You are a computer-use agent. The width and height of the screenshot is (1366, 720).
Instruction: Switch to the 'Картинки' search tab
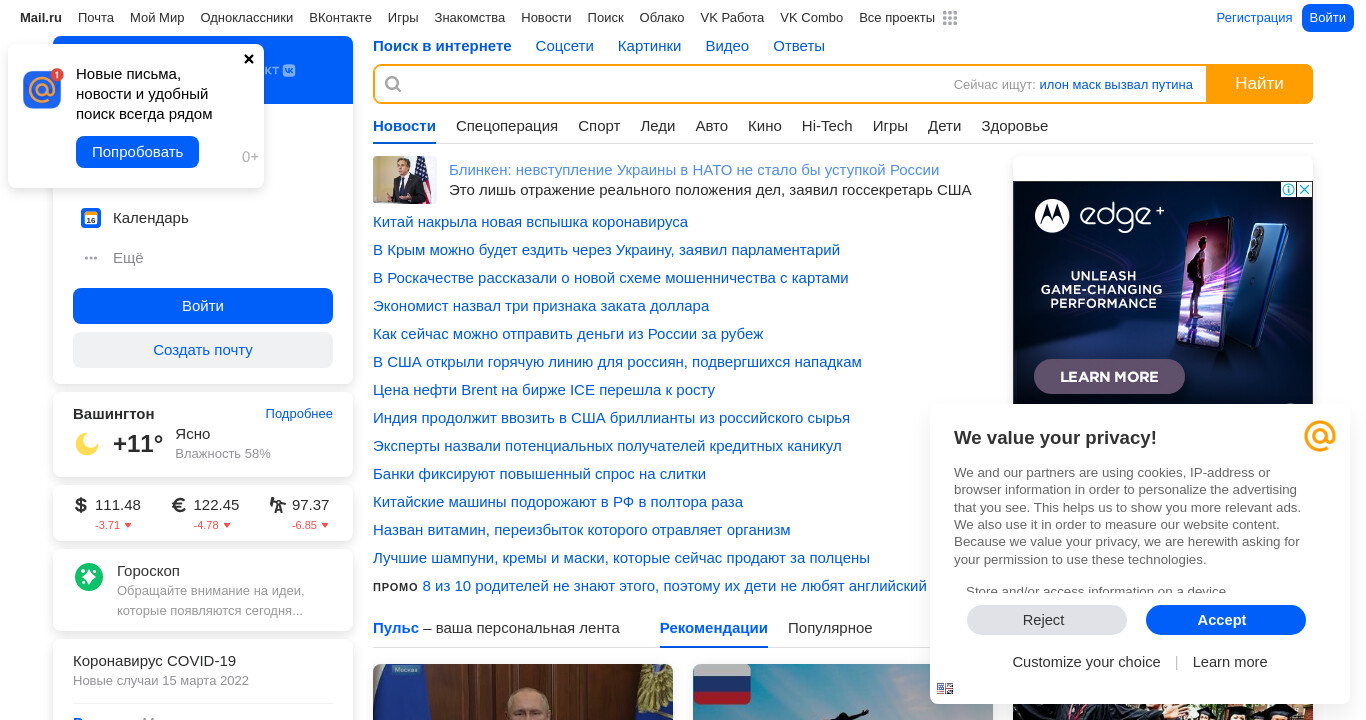tap(650, 46)
